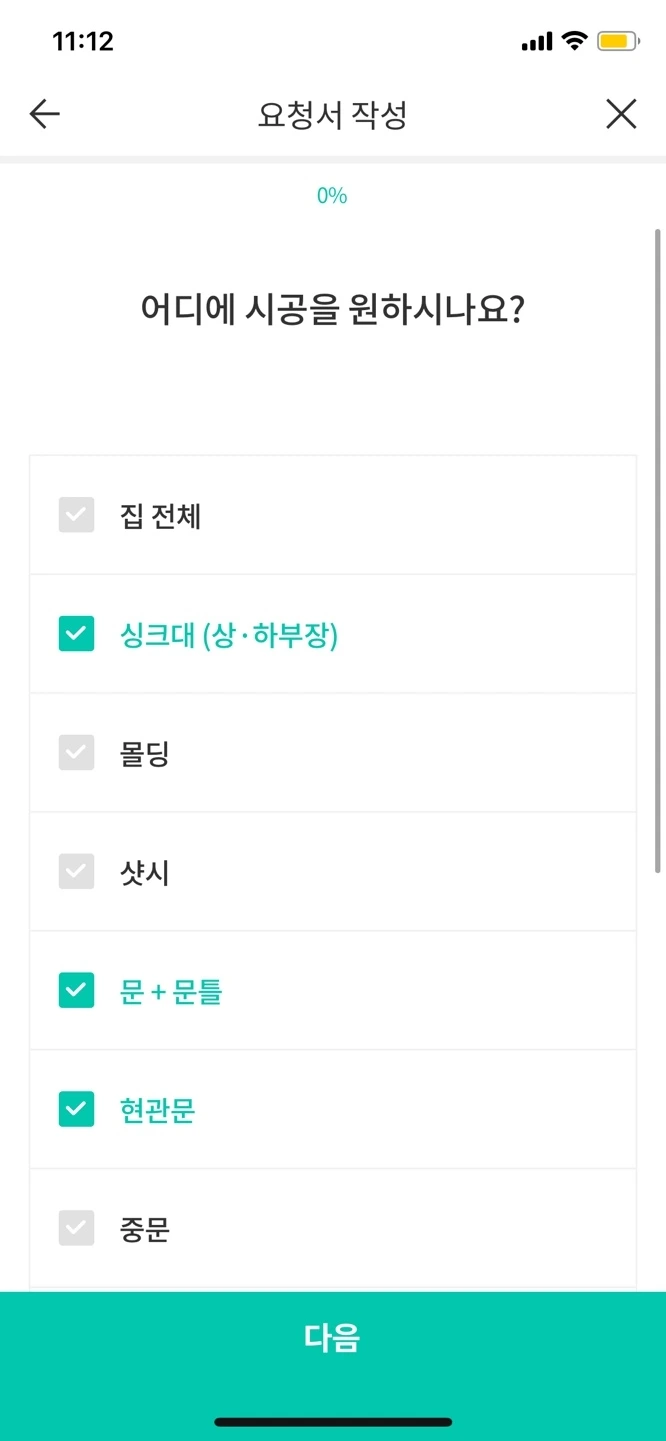Select the 몰딩 row label text
The height and width of the screenshot is (1441, 666).
[x=143, y=752]
